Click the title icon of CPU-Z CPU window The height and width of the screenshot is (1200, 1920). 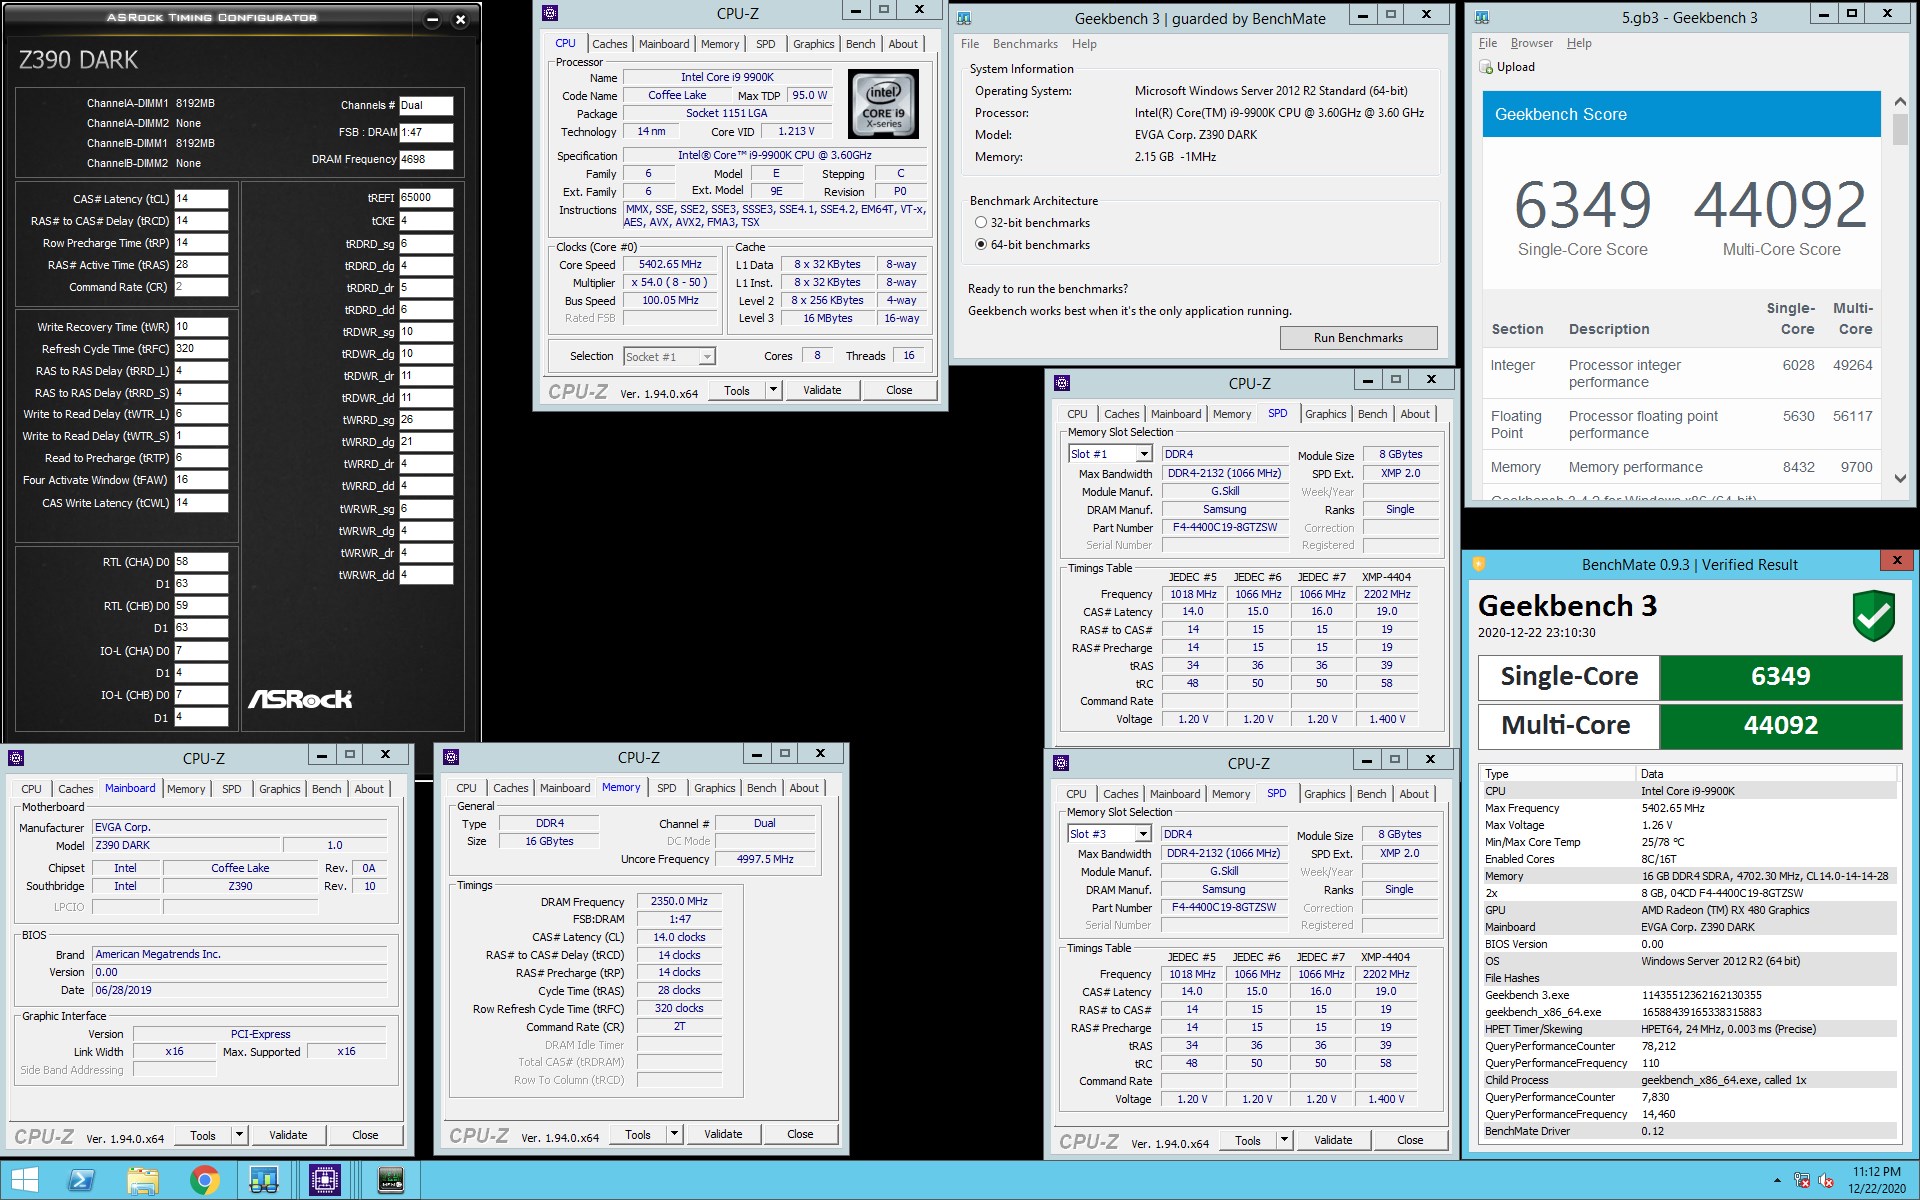tap(550, 13)
